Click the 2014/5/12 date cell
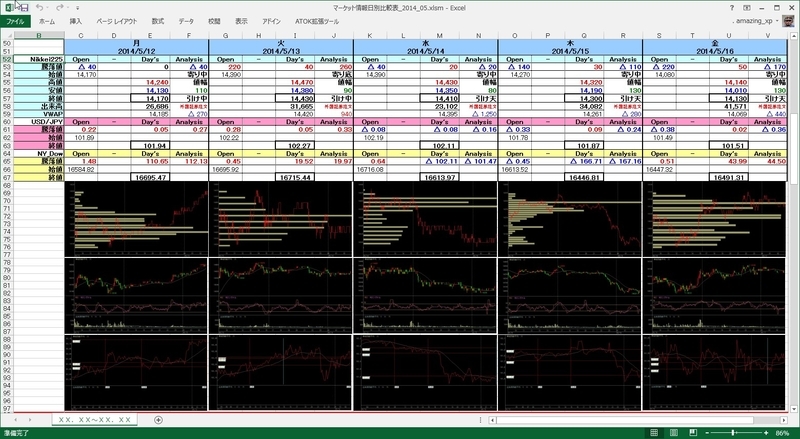The height and width of the screenshot is (439, 800). click(x=136, y=52)
